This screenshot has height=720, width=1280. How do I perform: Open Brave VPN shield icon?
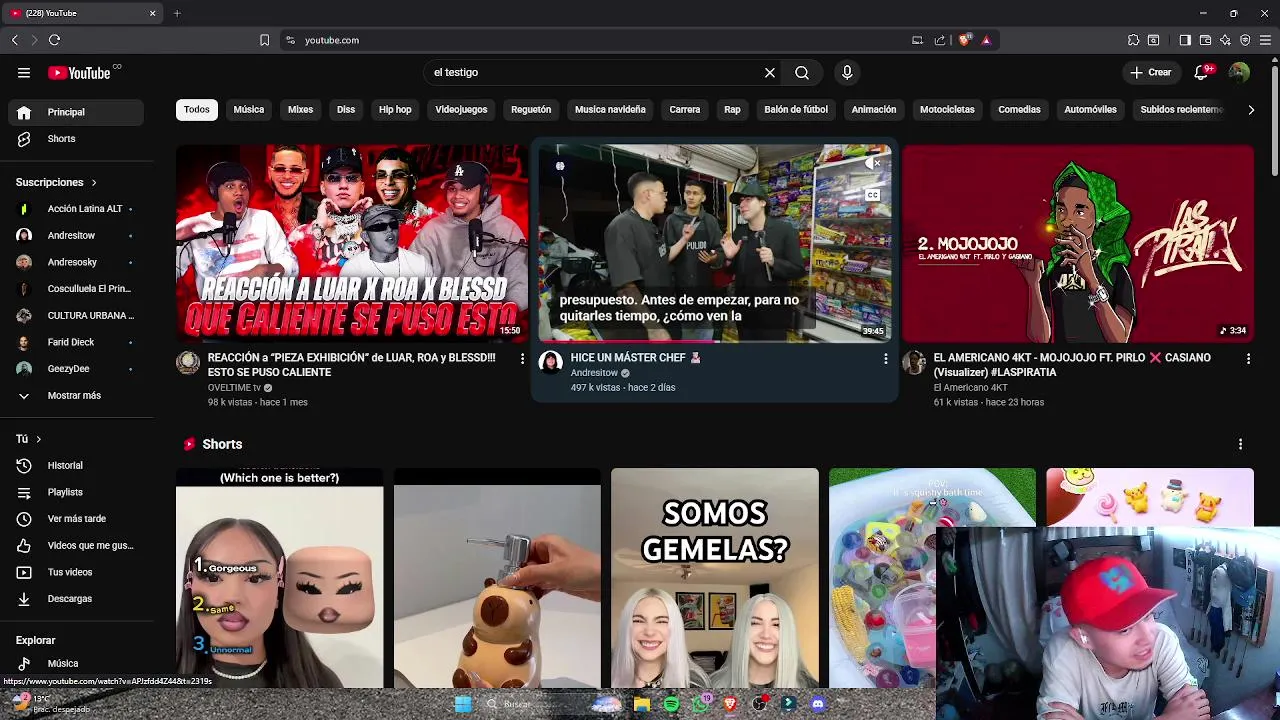(x=1245, y=40)
